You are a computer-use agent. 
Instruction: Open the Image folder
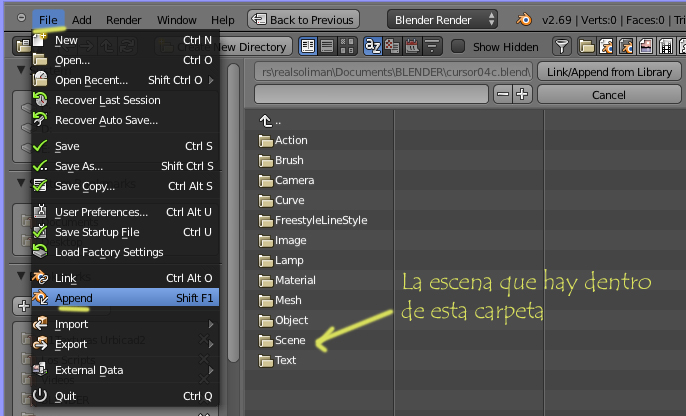282,241
